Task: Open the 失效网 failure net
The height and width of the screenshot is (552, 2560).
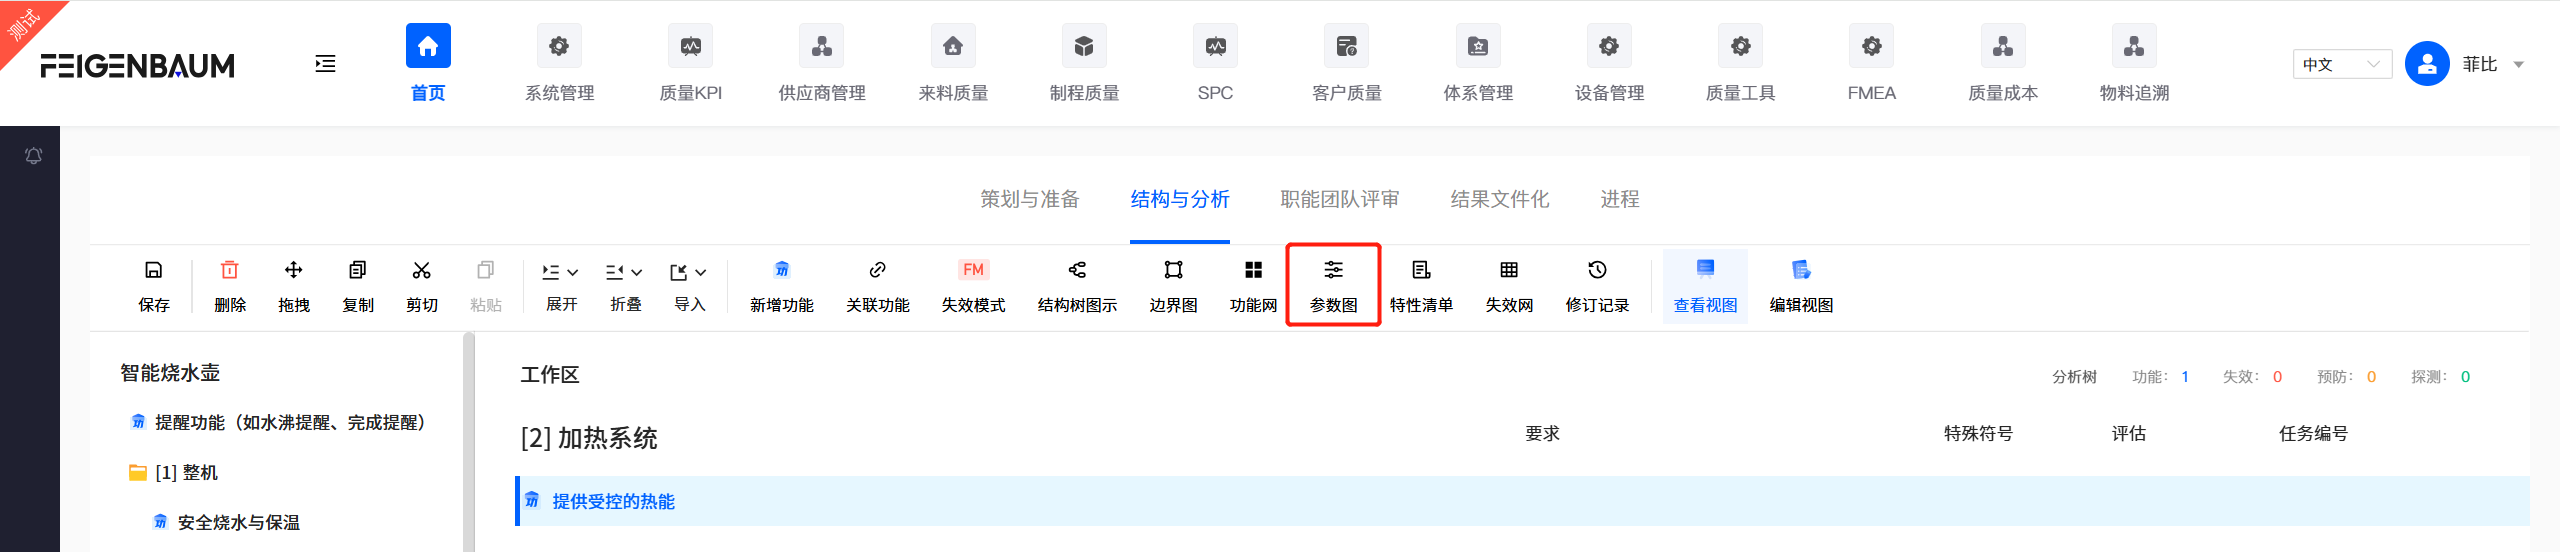Action: click(1509, 286)
